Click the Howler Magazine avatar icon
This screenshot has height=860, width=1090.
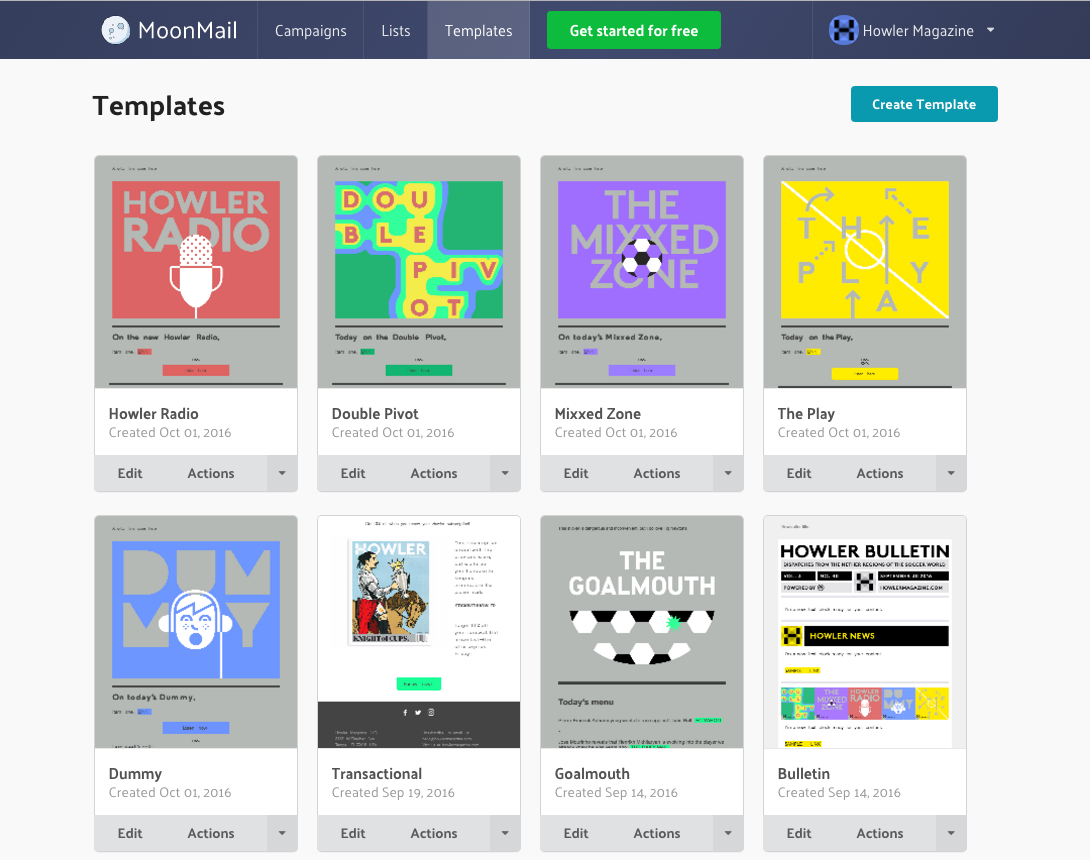point(843,30)
